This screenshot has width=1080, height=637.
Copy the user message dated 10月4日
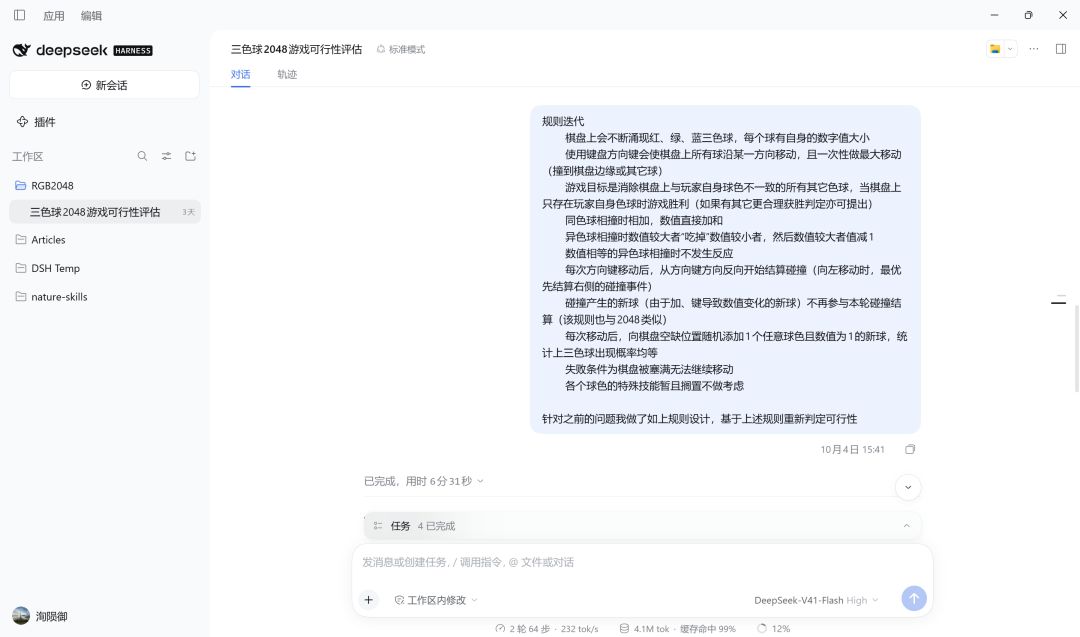point(910,449)
